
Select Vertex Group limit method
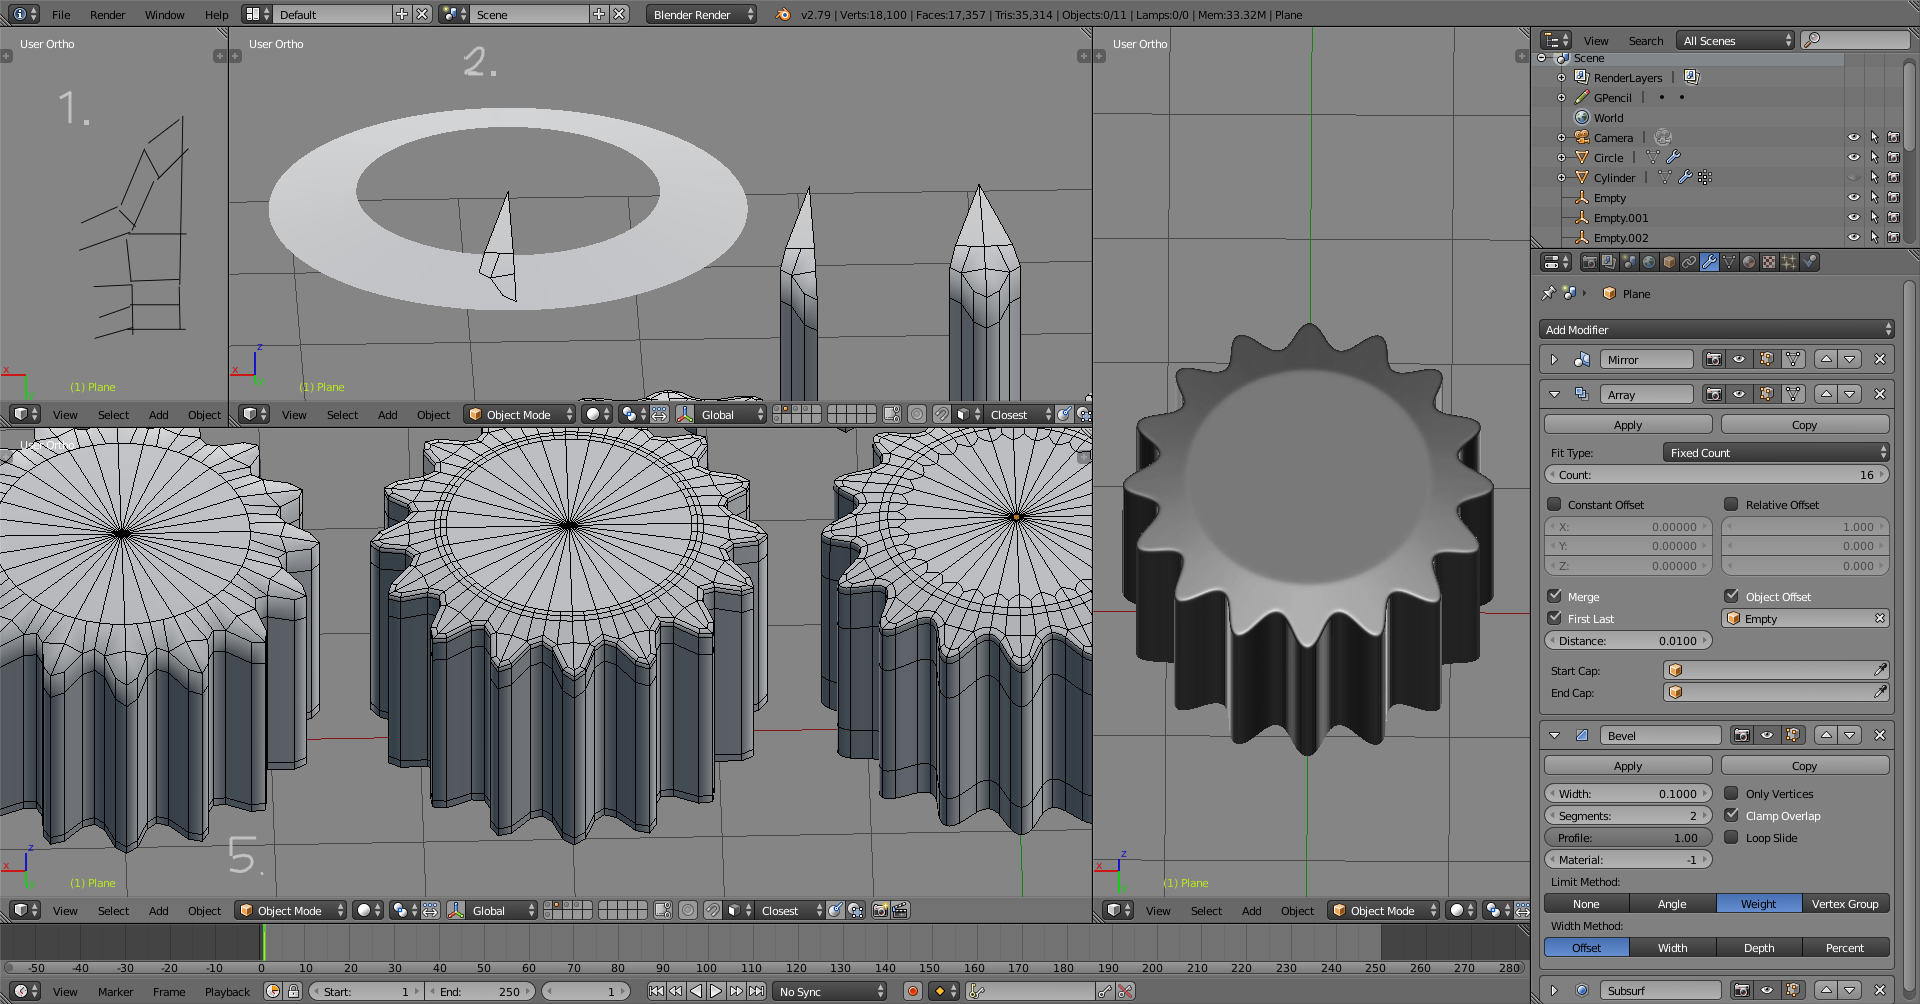(1845, 903)
